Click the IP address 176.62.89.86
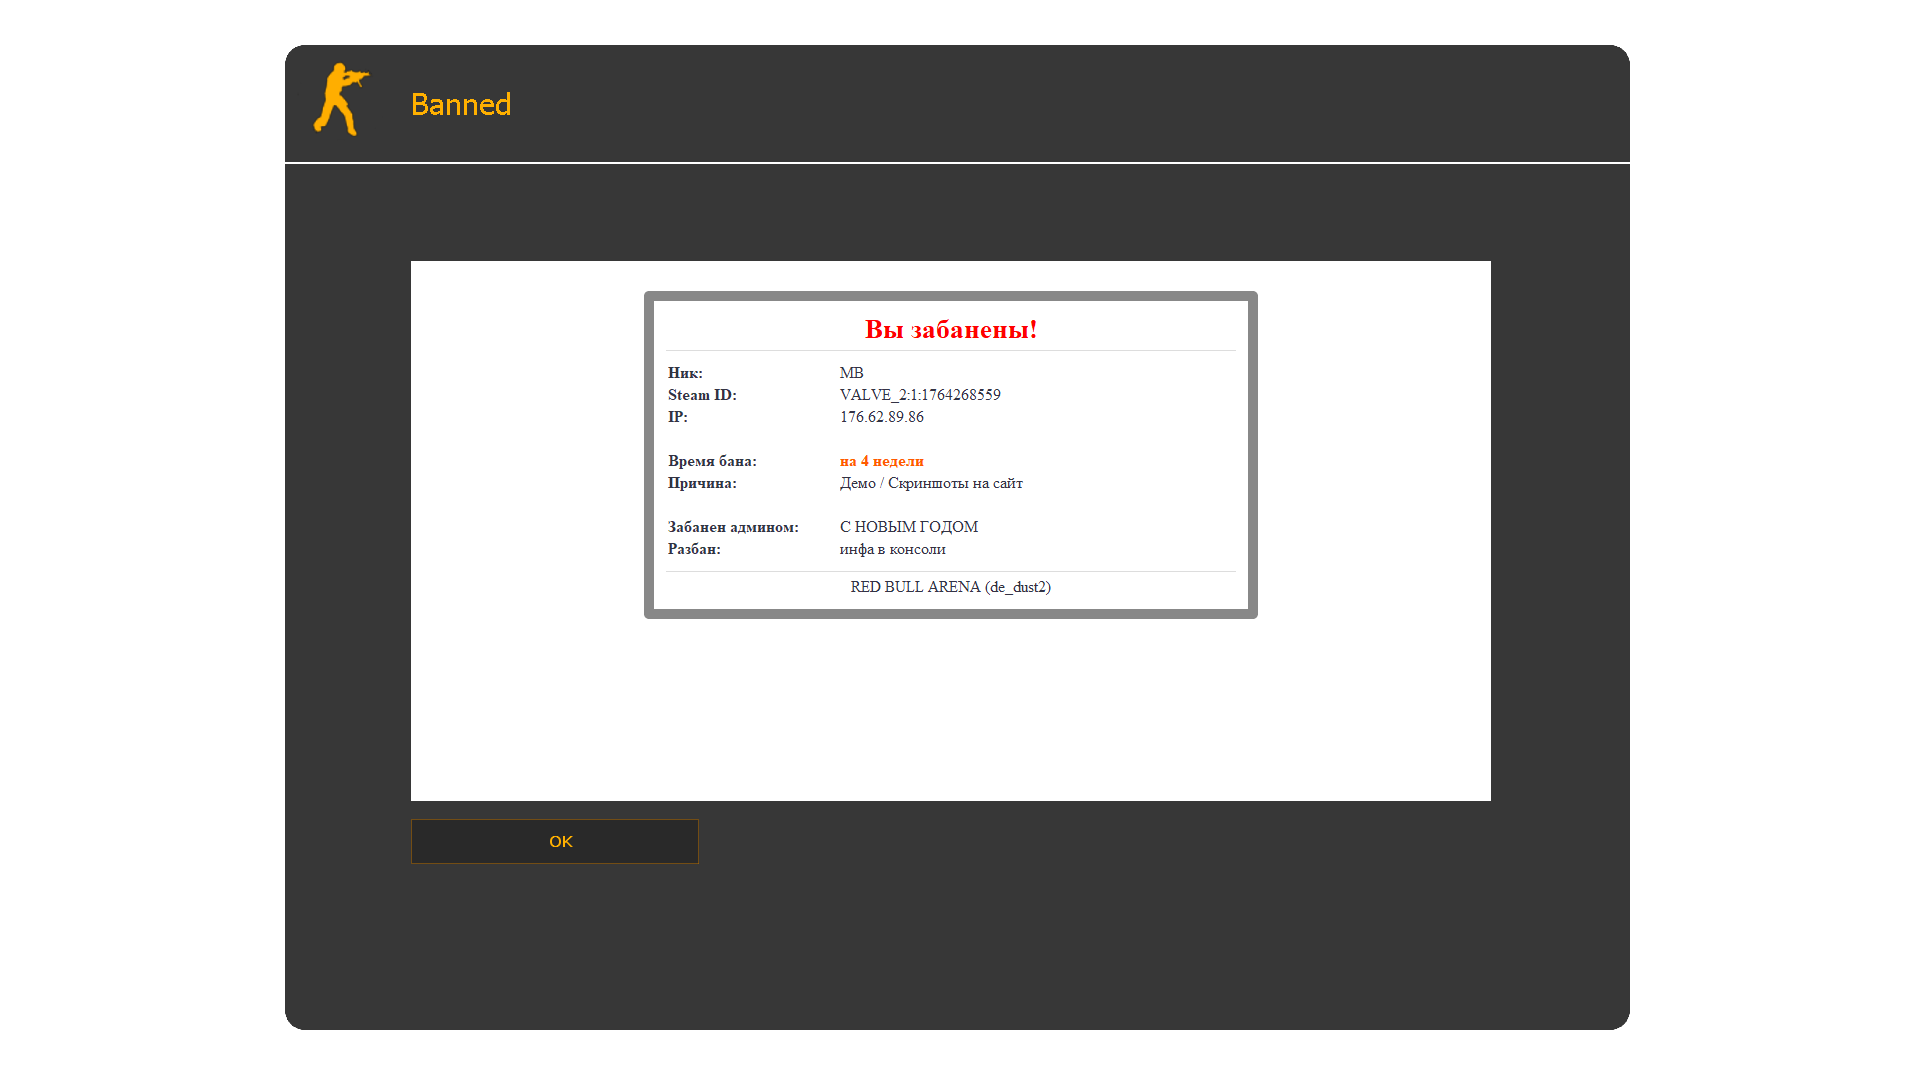 point(881,417)
